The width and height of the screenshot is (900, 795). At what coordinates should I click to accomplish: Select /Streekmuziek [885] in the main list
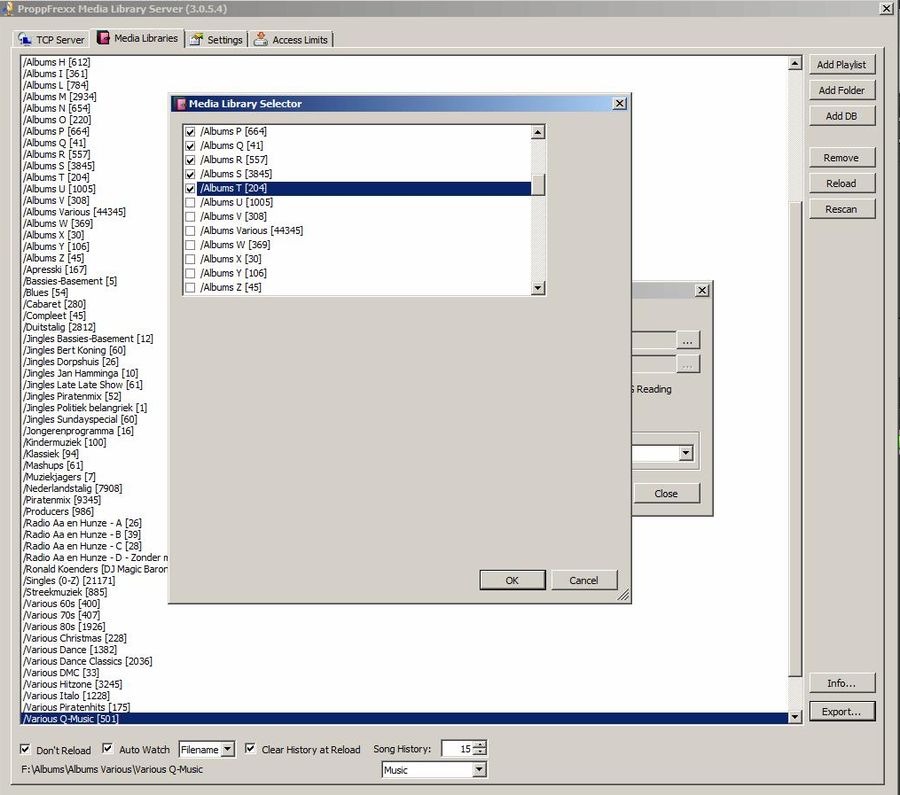point(65,592)
